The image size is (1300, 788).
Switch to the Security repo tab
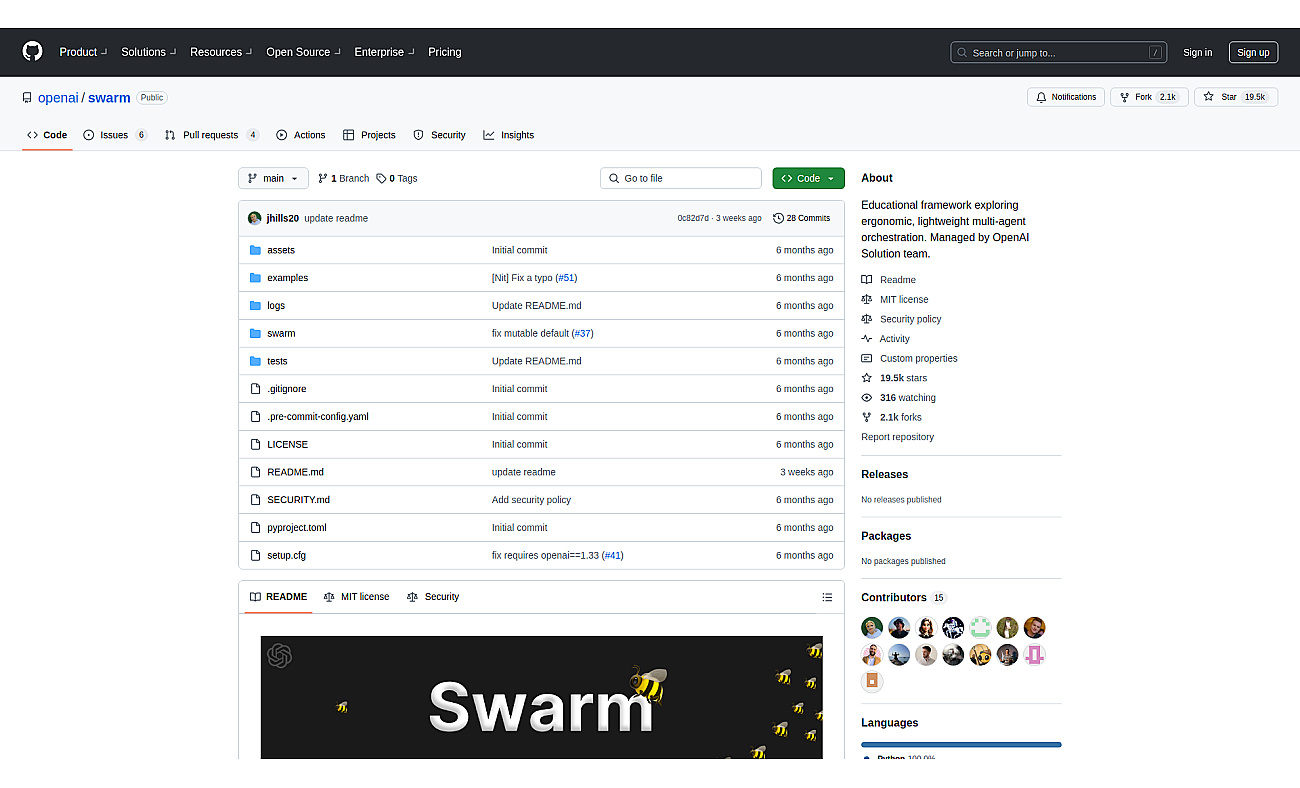[439, 135]
